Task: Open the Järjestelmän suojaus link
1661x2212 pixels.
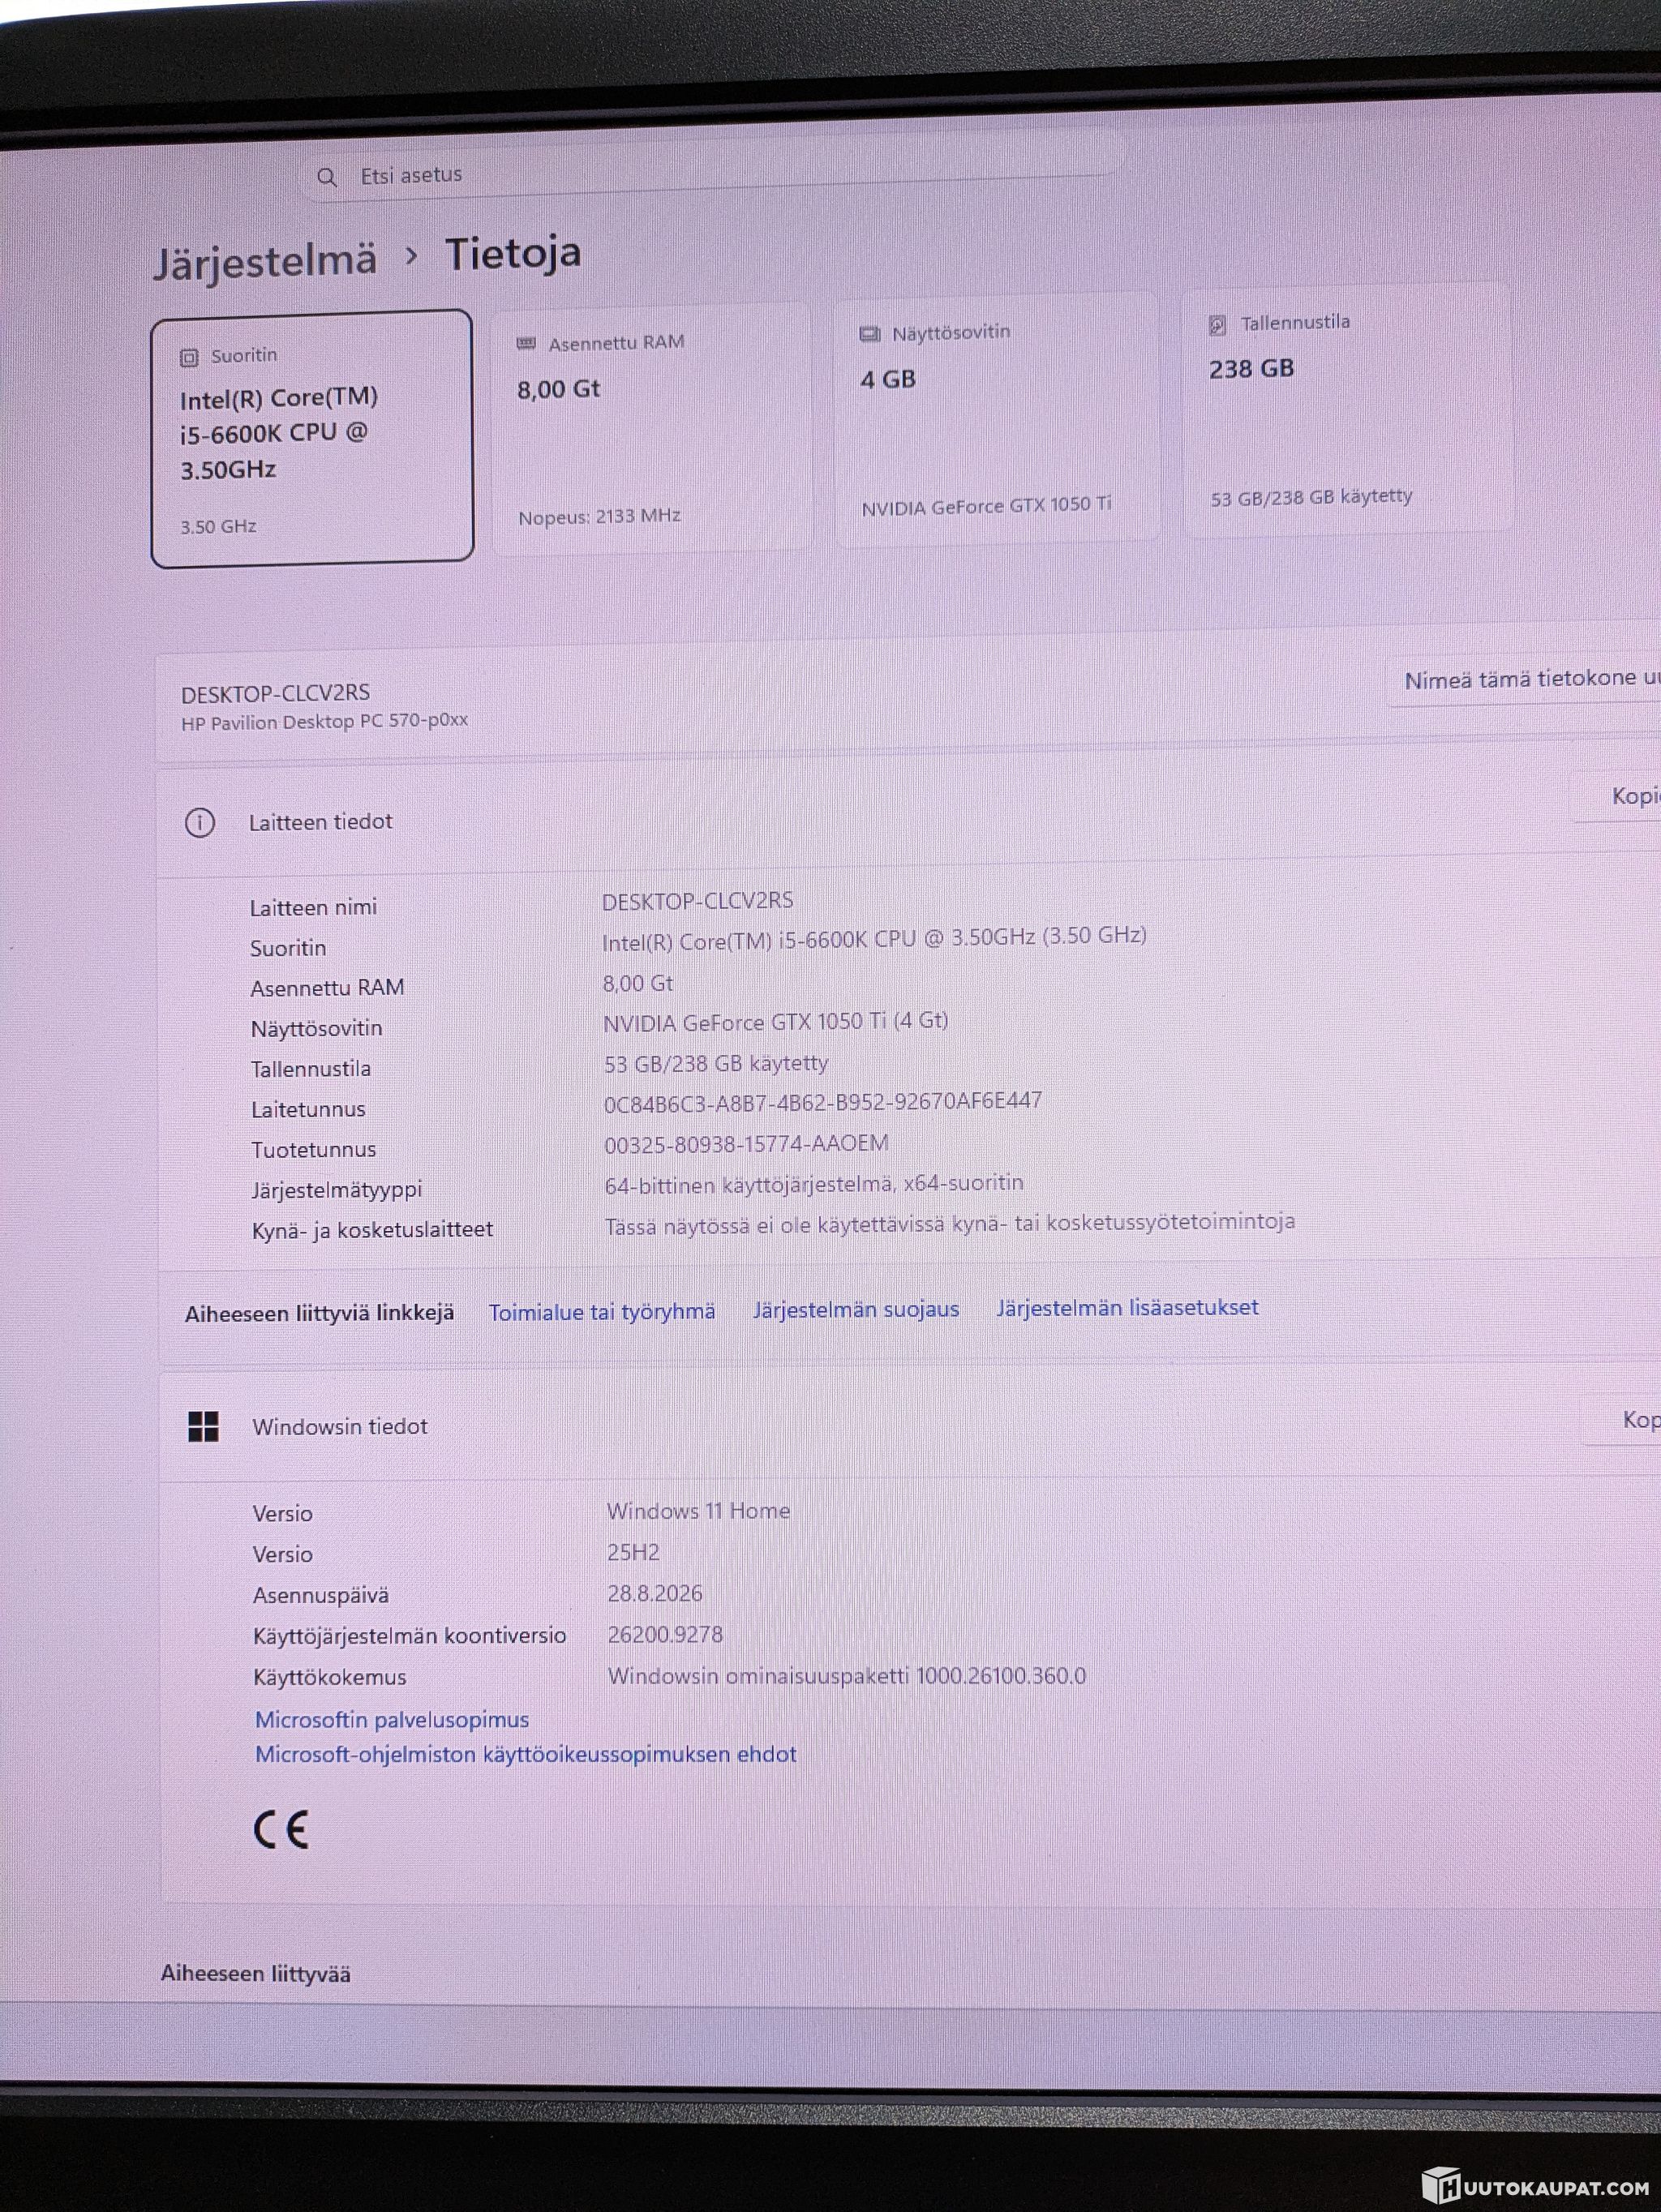Action: point(856,1310)
